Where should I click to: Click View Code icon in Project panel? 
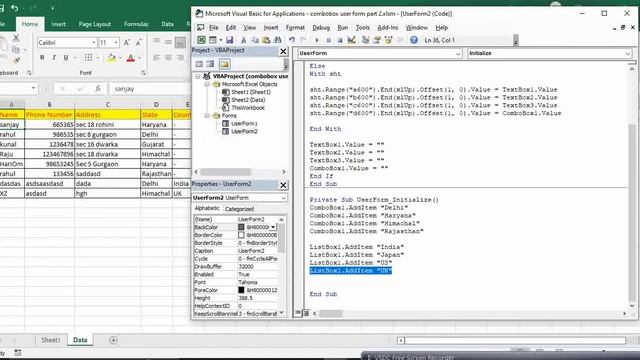[199, 64]
